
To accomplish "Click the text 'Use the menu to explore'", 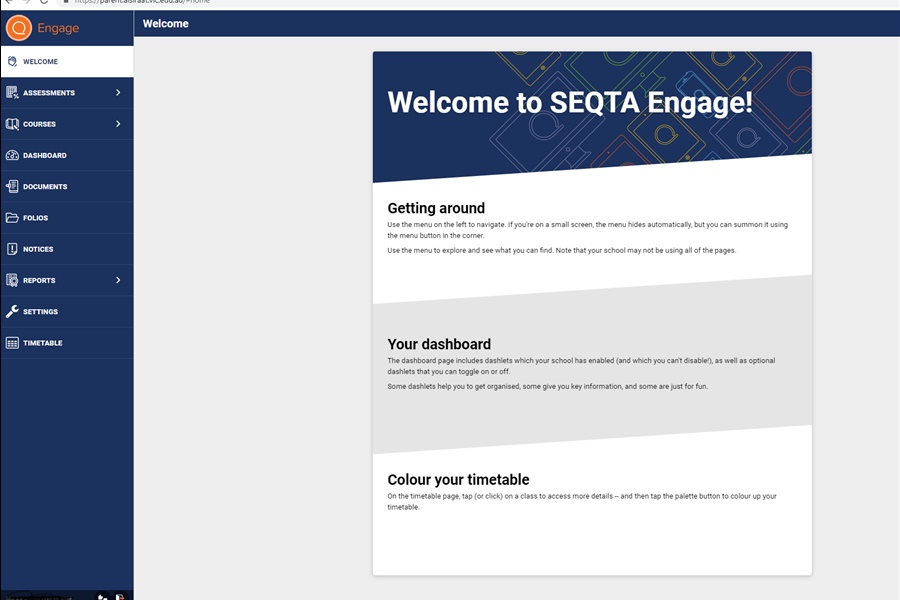I will 561,250.
